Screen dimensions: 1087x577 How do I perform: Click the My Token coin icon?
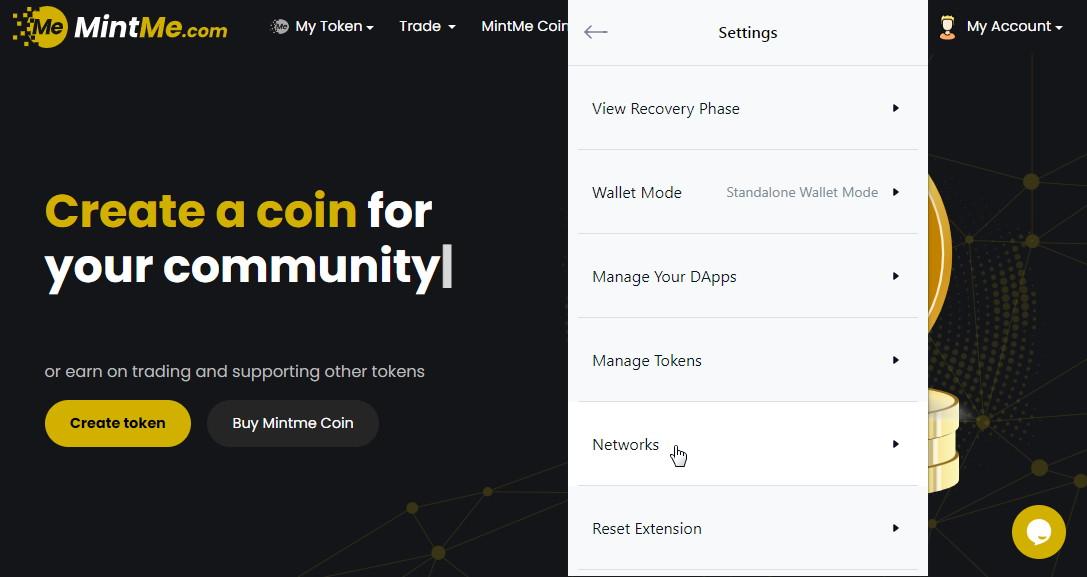[x=280, y=27]
